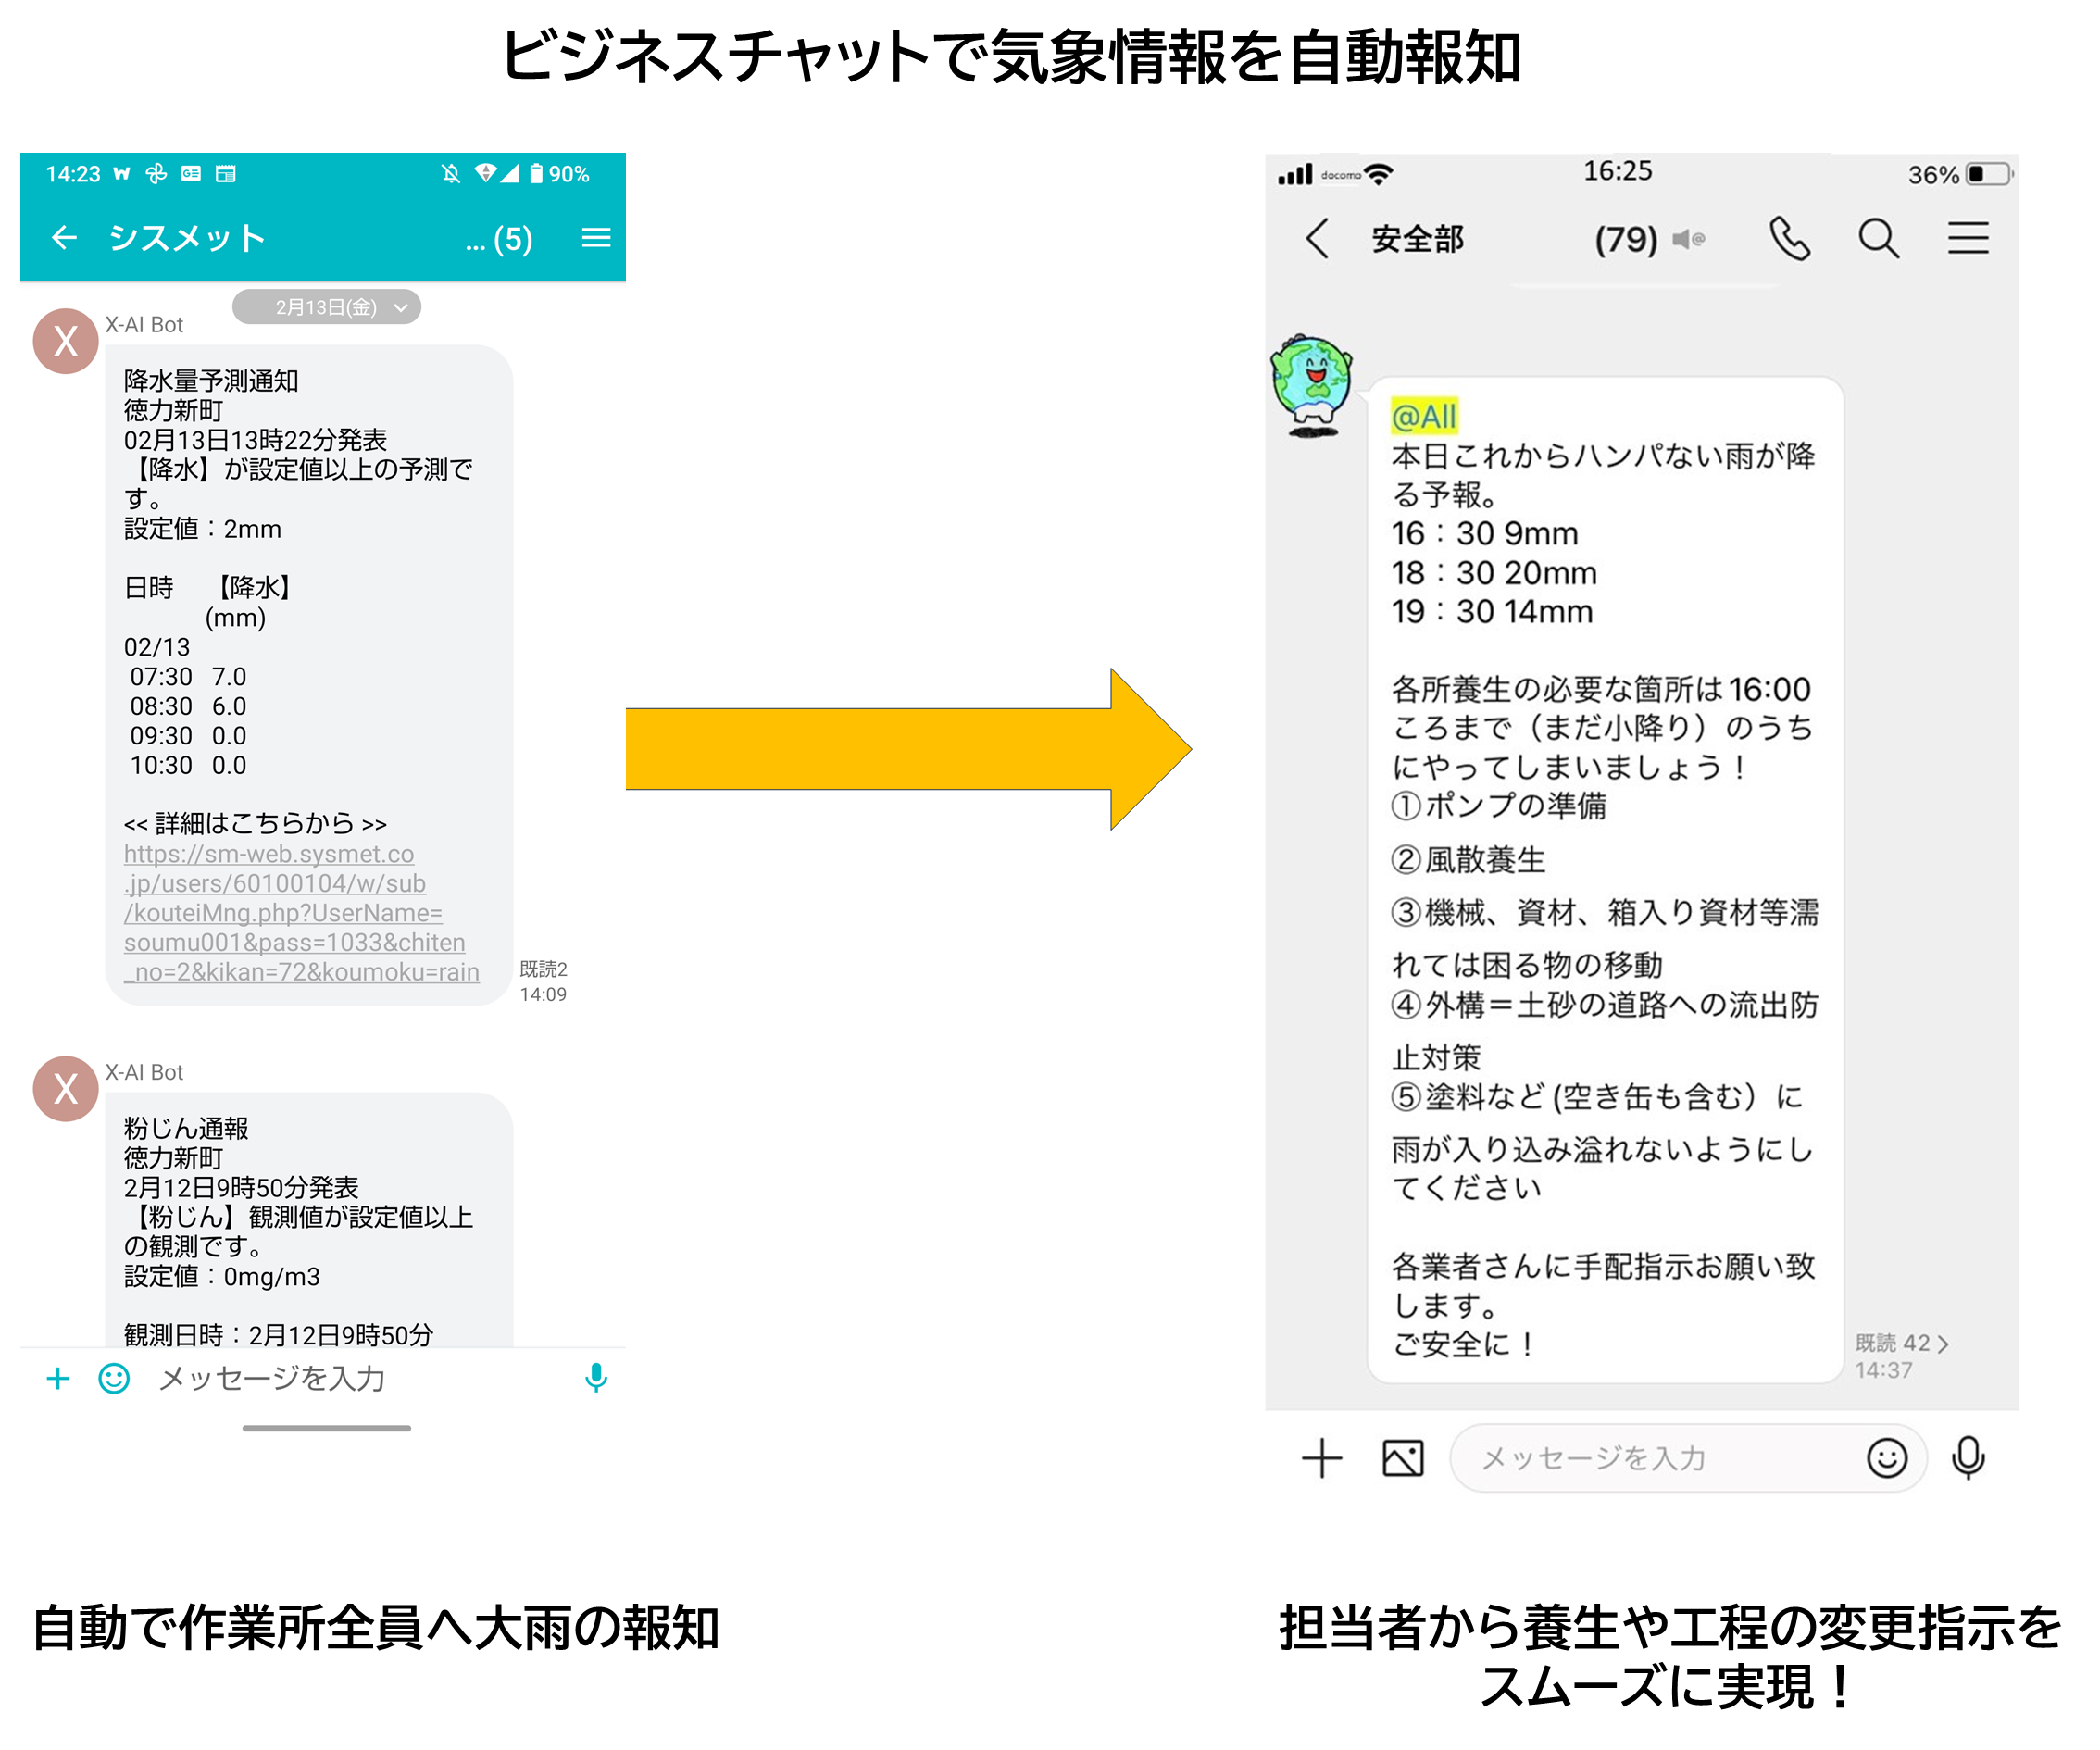Tap the plus icon in left chat
Image resolution: width=2100 pixels, height=1750 pixels.
point(58,1378)
